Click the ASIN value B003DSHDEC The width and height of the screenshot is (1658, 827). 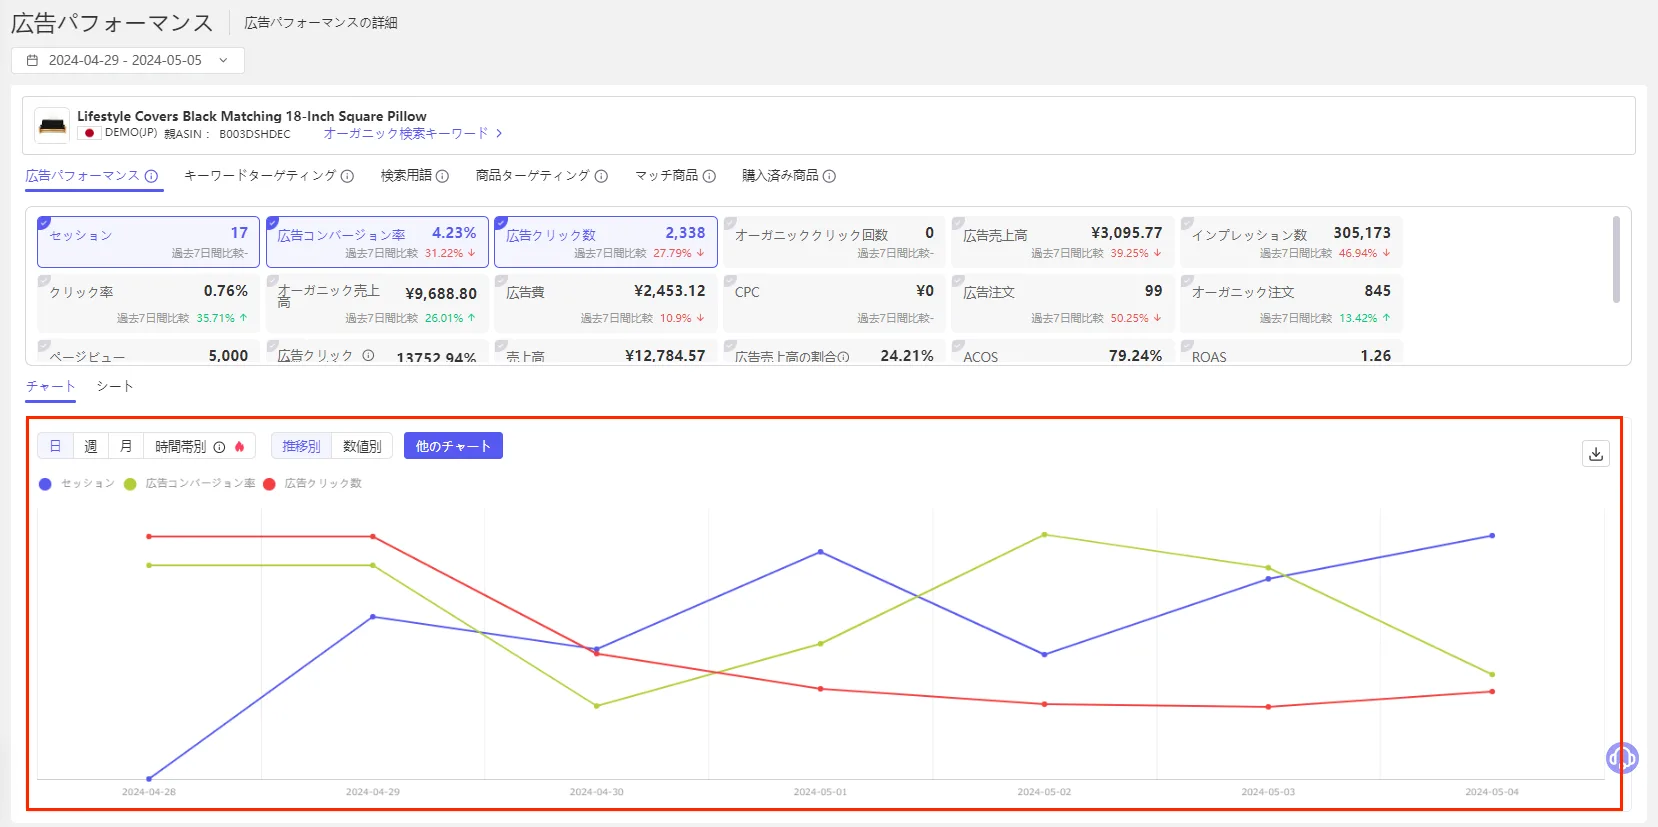(255, 134)
